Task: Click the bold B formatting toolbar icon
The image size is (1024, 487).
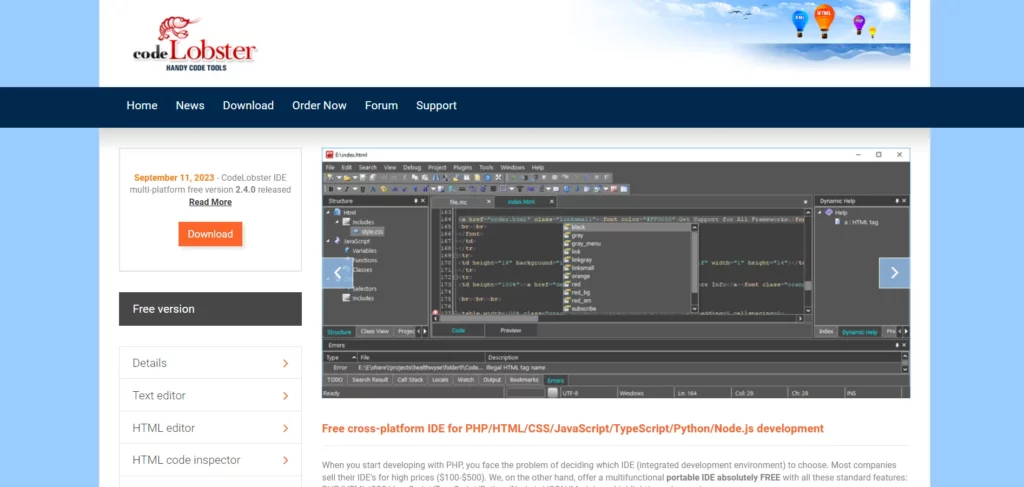Action: [331, 189]
